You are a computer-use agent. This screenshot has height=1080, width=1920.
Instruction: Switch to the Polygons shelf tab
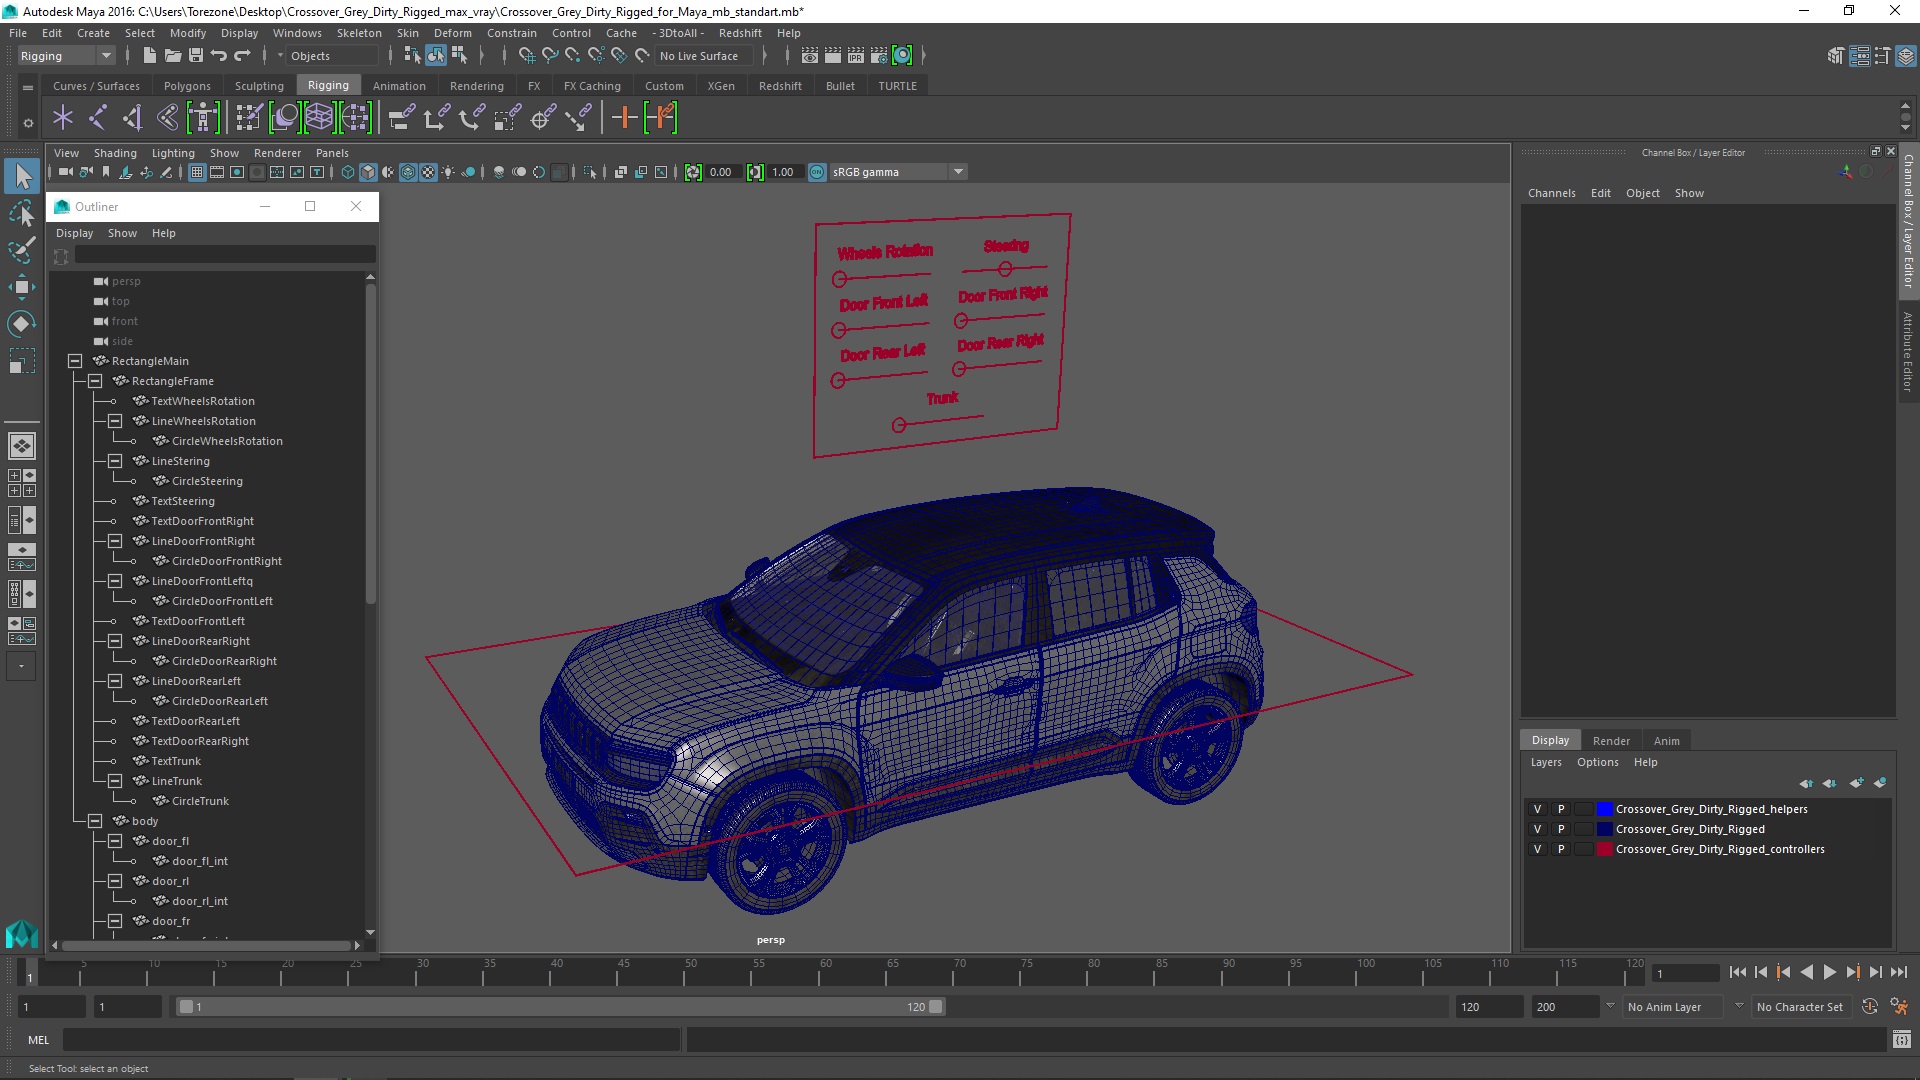tap(187, 86)
